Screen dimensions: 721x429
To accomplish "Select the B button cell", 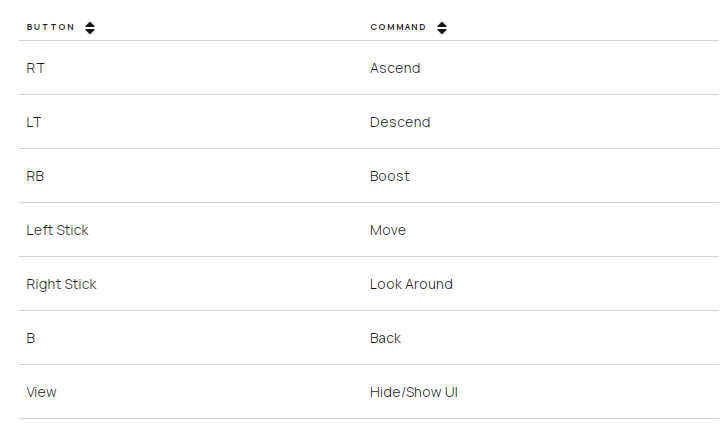I will (x=31, y=338).
